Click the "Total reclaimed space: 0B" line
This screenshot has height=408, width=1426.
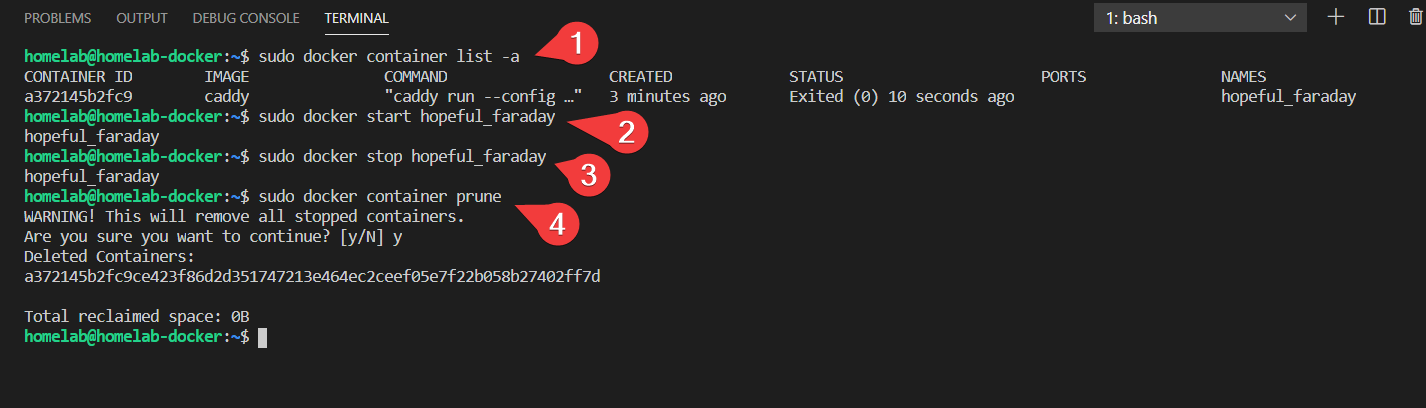pos(136,317)
